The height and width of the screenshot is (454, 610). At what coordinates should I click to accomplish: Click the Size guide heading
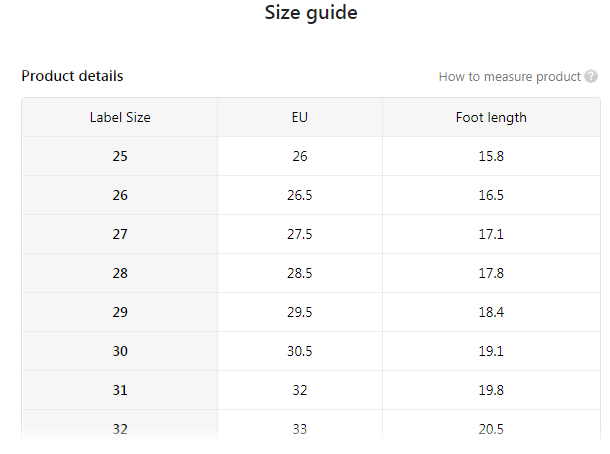click(x=311, y=13)
